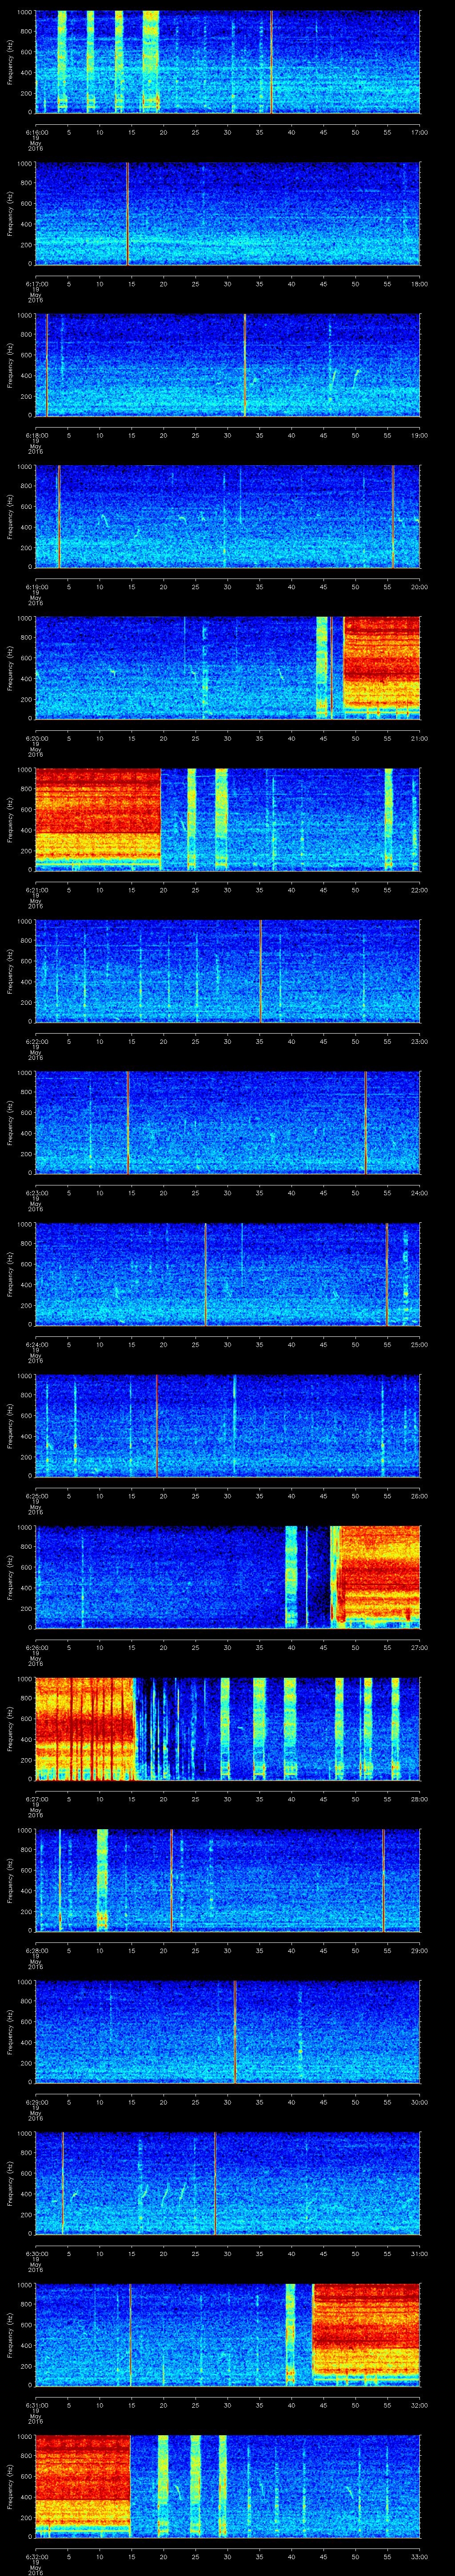Select the spectrogram panel starting at 6:20:00
Viewport: 455px width, 2576px height.
(x=228, y=668)
